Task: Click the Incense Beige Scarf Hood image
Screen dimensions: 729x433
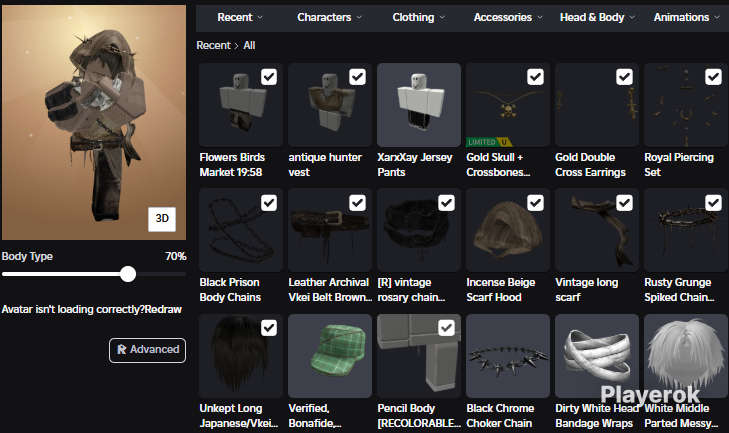Action: pyautogui.click(x=508, y=230)
